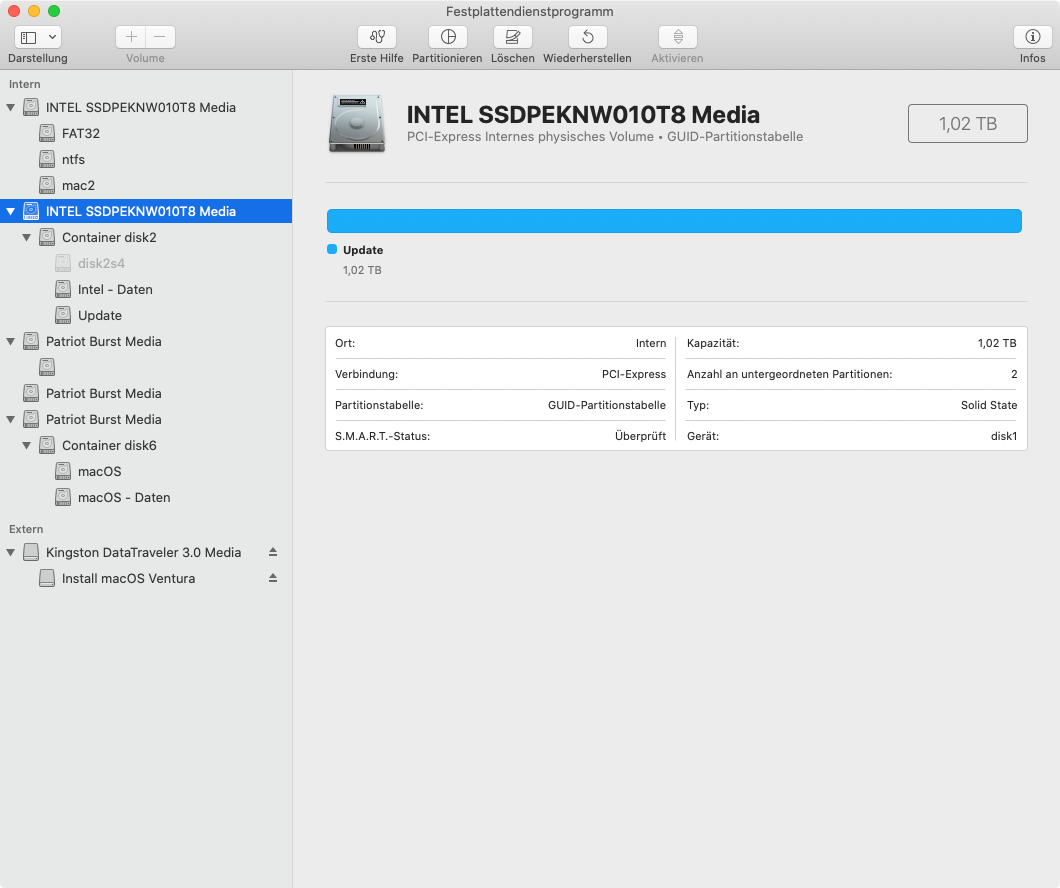Collapse the Kingston DataTraveler disclosure triangle

pyautogui.click(x=11, y=552)
